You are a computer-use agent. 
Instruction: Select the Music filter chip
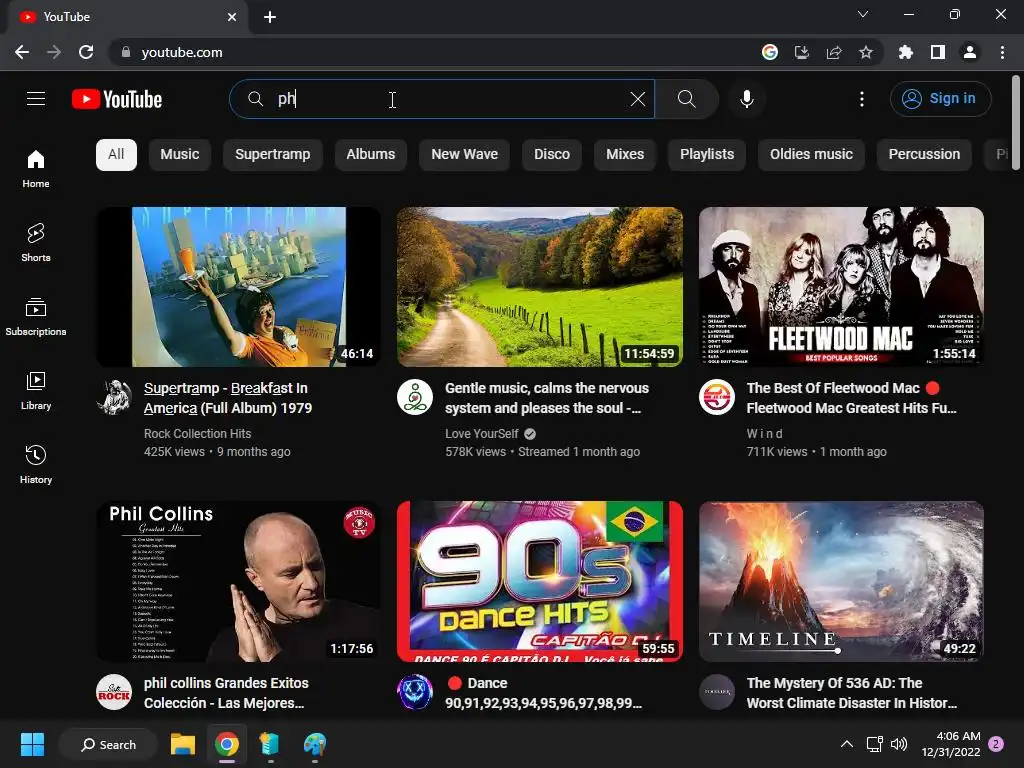click(180, 155)
